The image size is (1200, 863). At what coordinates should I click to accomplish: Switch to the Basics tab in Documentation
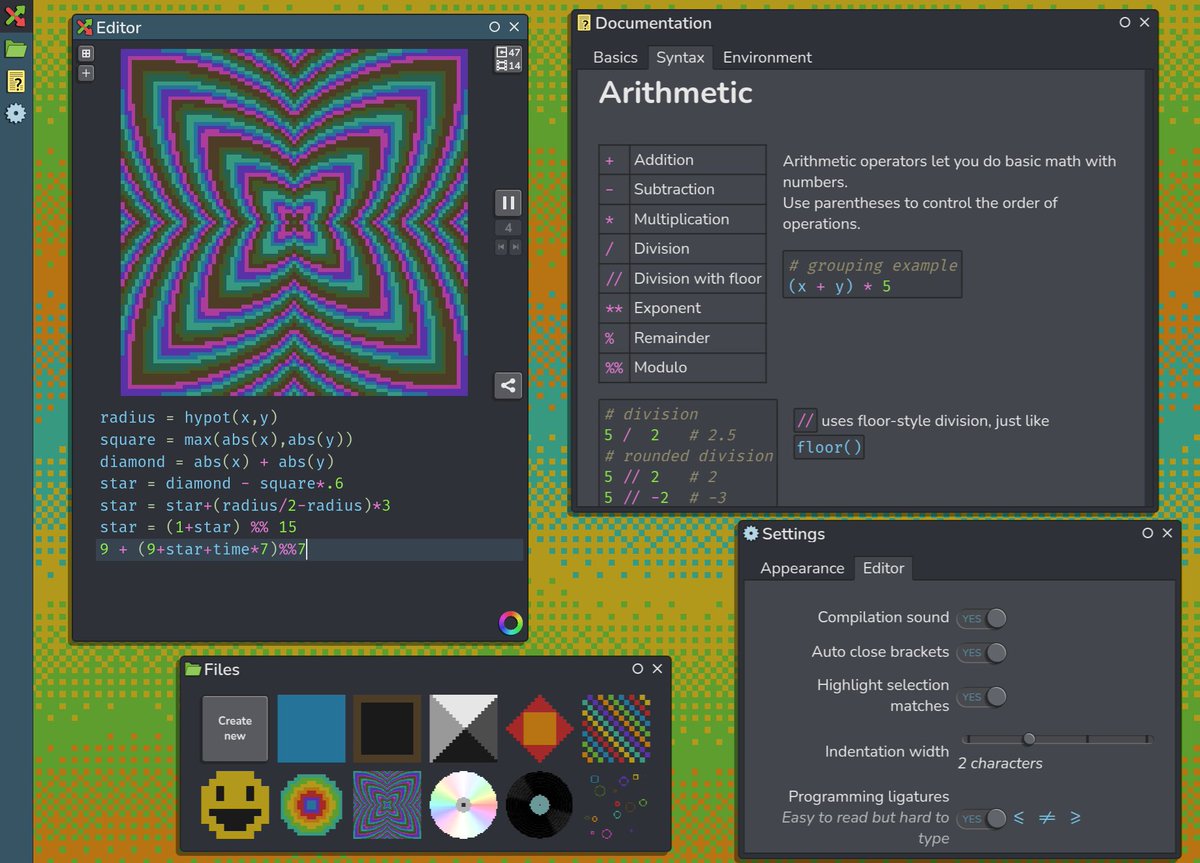(615, 57)
